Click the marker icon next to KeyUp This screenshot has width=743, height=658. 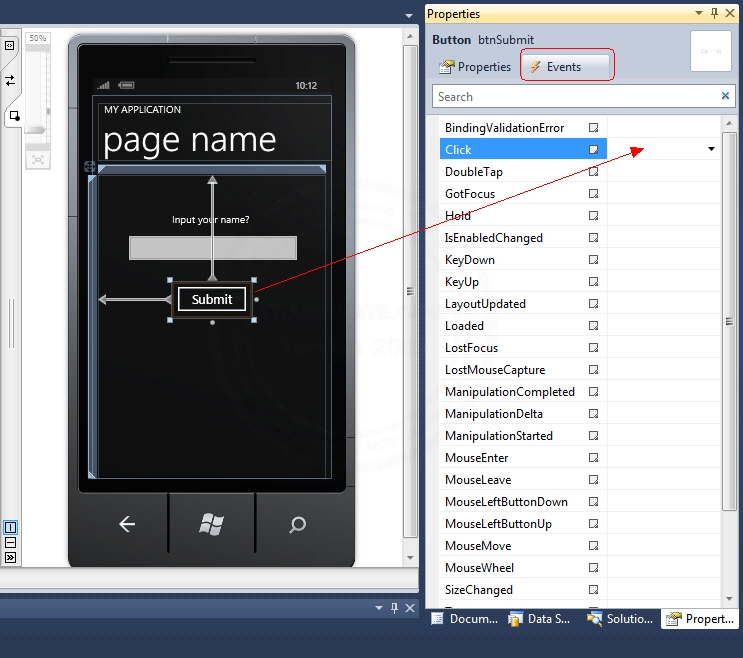[593, 281]
